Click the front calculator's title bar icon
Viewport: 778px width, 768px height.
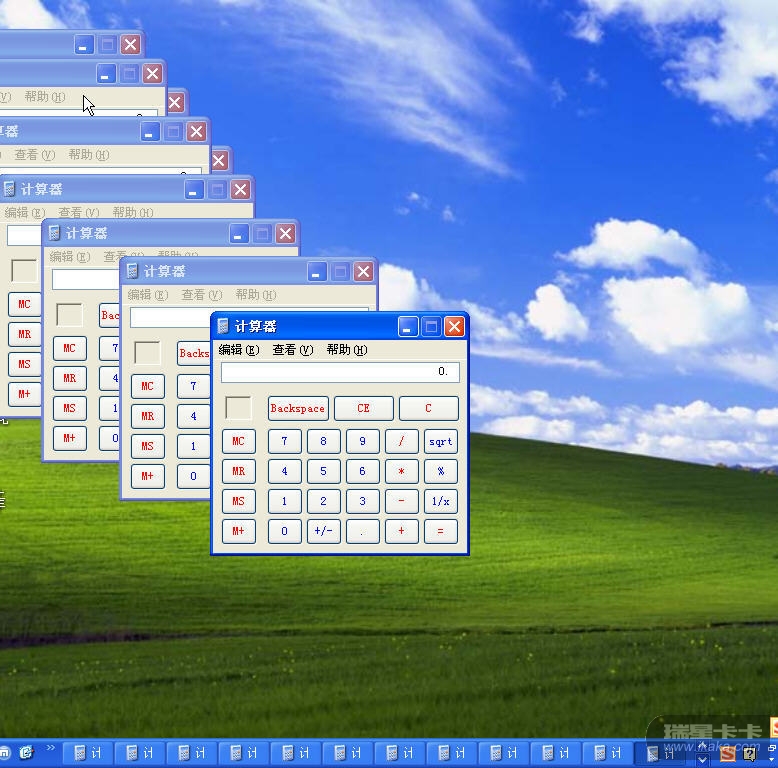coord(223,326)
